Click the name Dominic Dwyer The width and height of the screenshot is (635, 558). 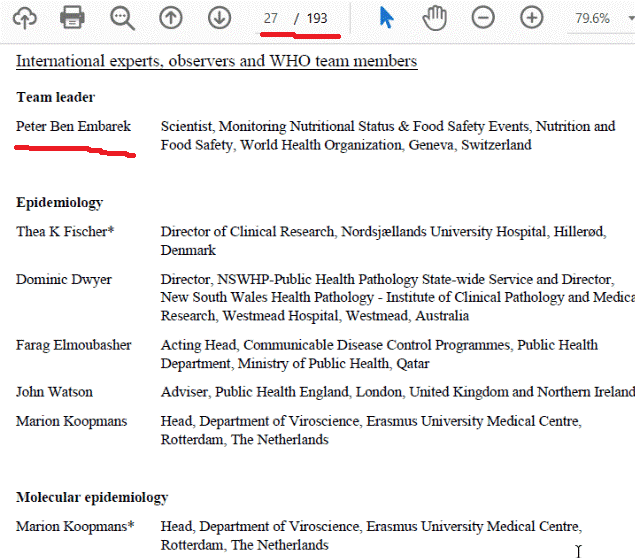pos(64,280)
